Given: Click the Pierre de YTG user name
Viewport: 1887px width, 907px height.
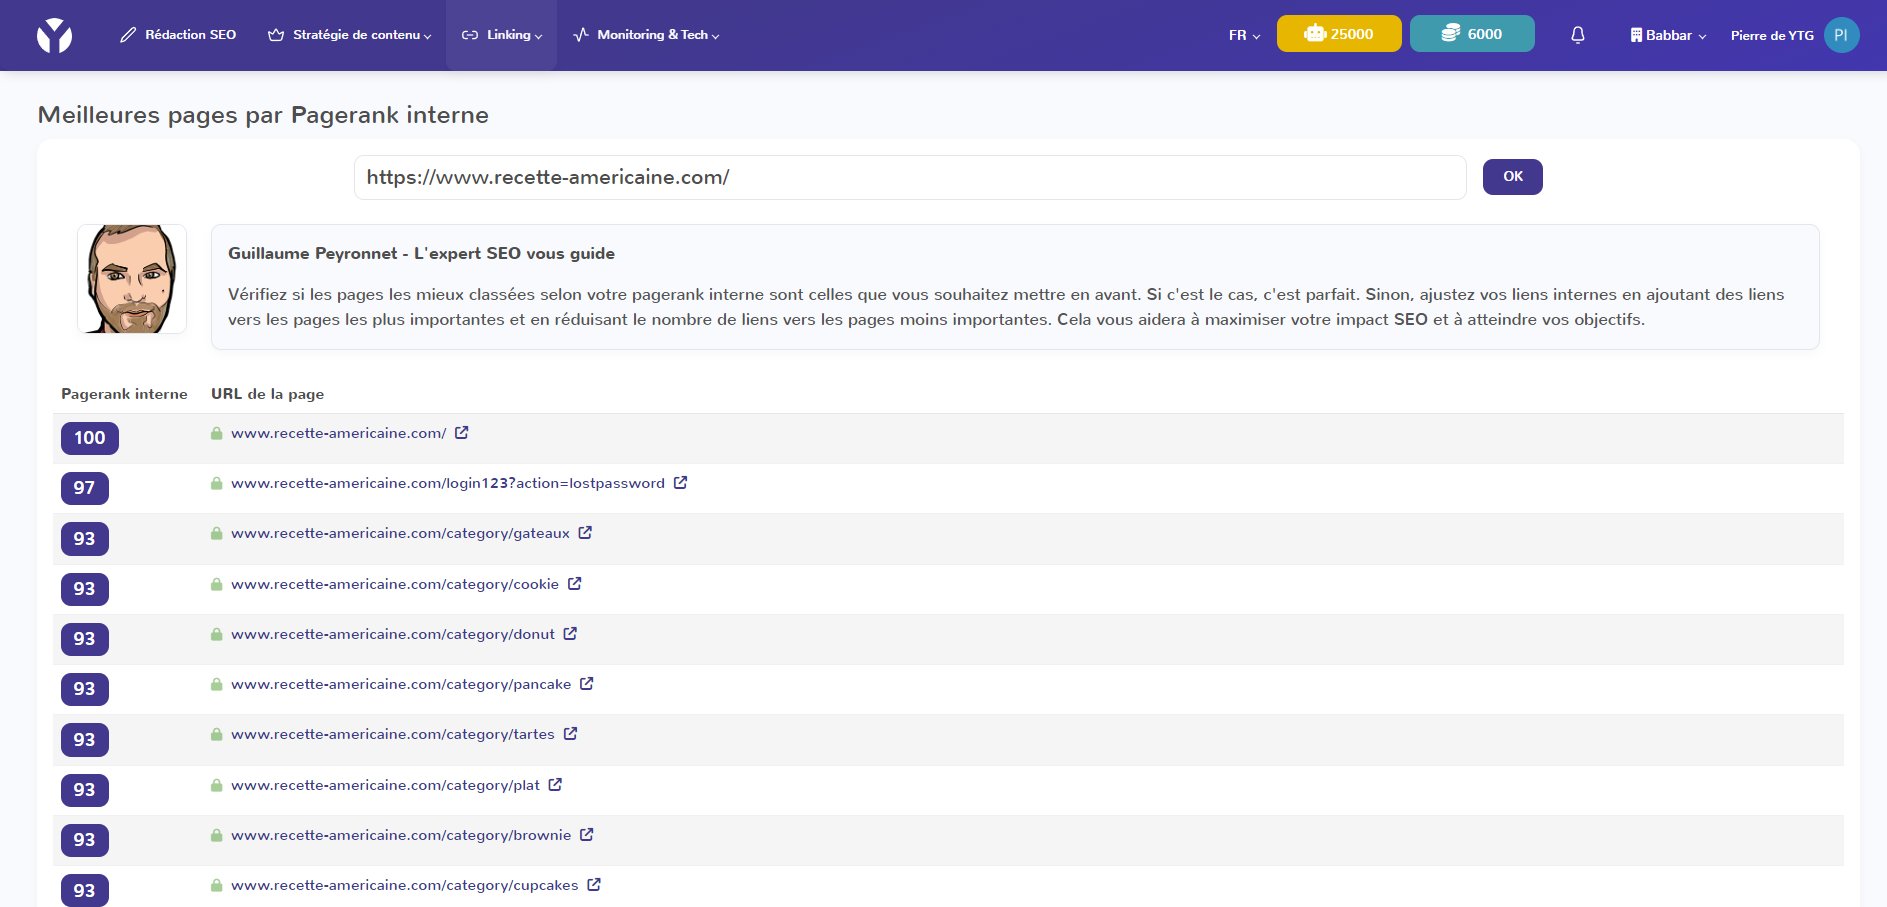Looking at the screenshot, I should click(1772, 35).
